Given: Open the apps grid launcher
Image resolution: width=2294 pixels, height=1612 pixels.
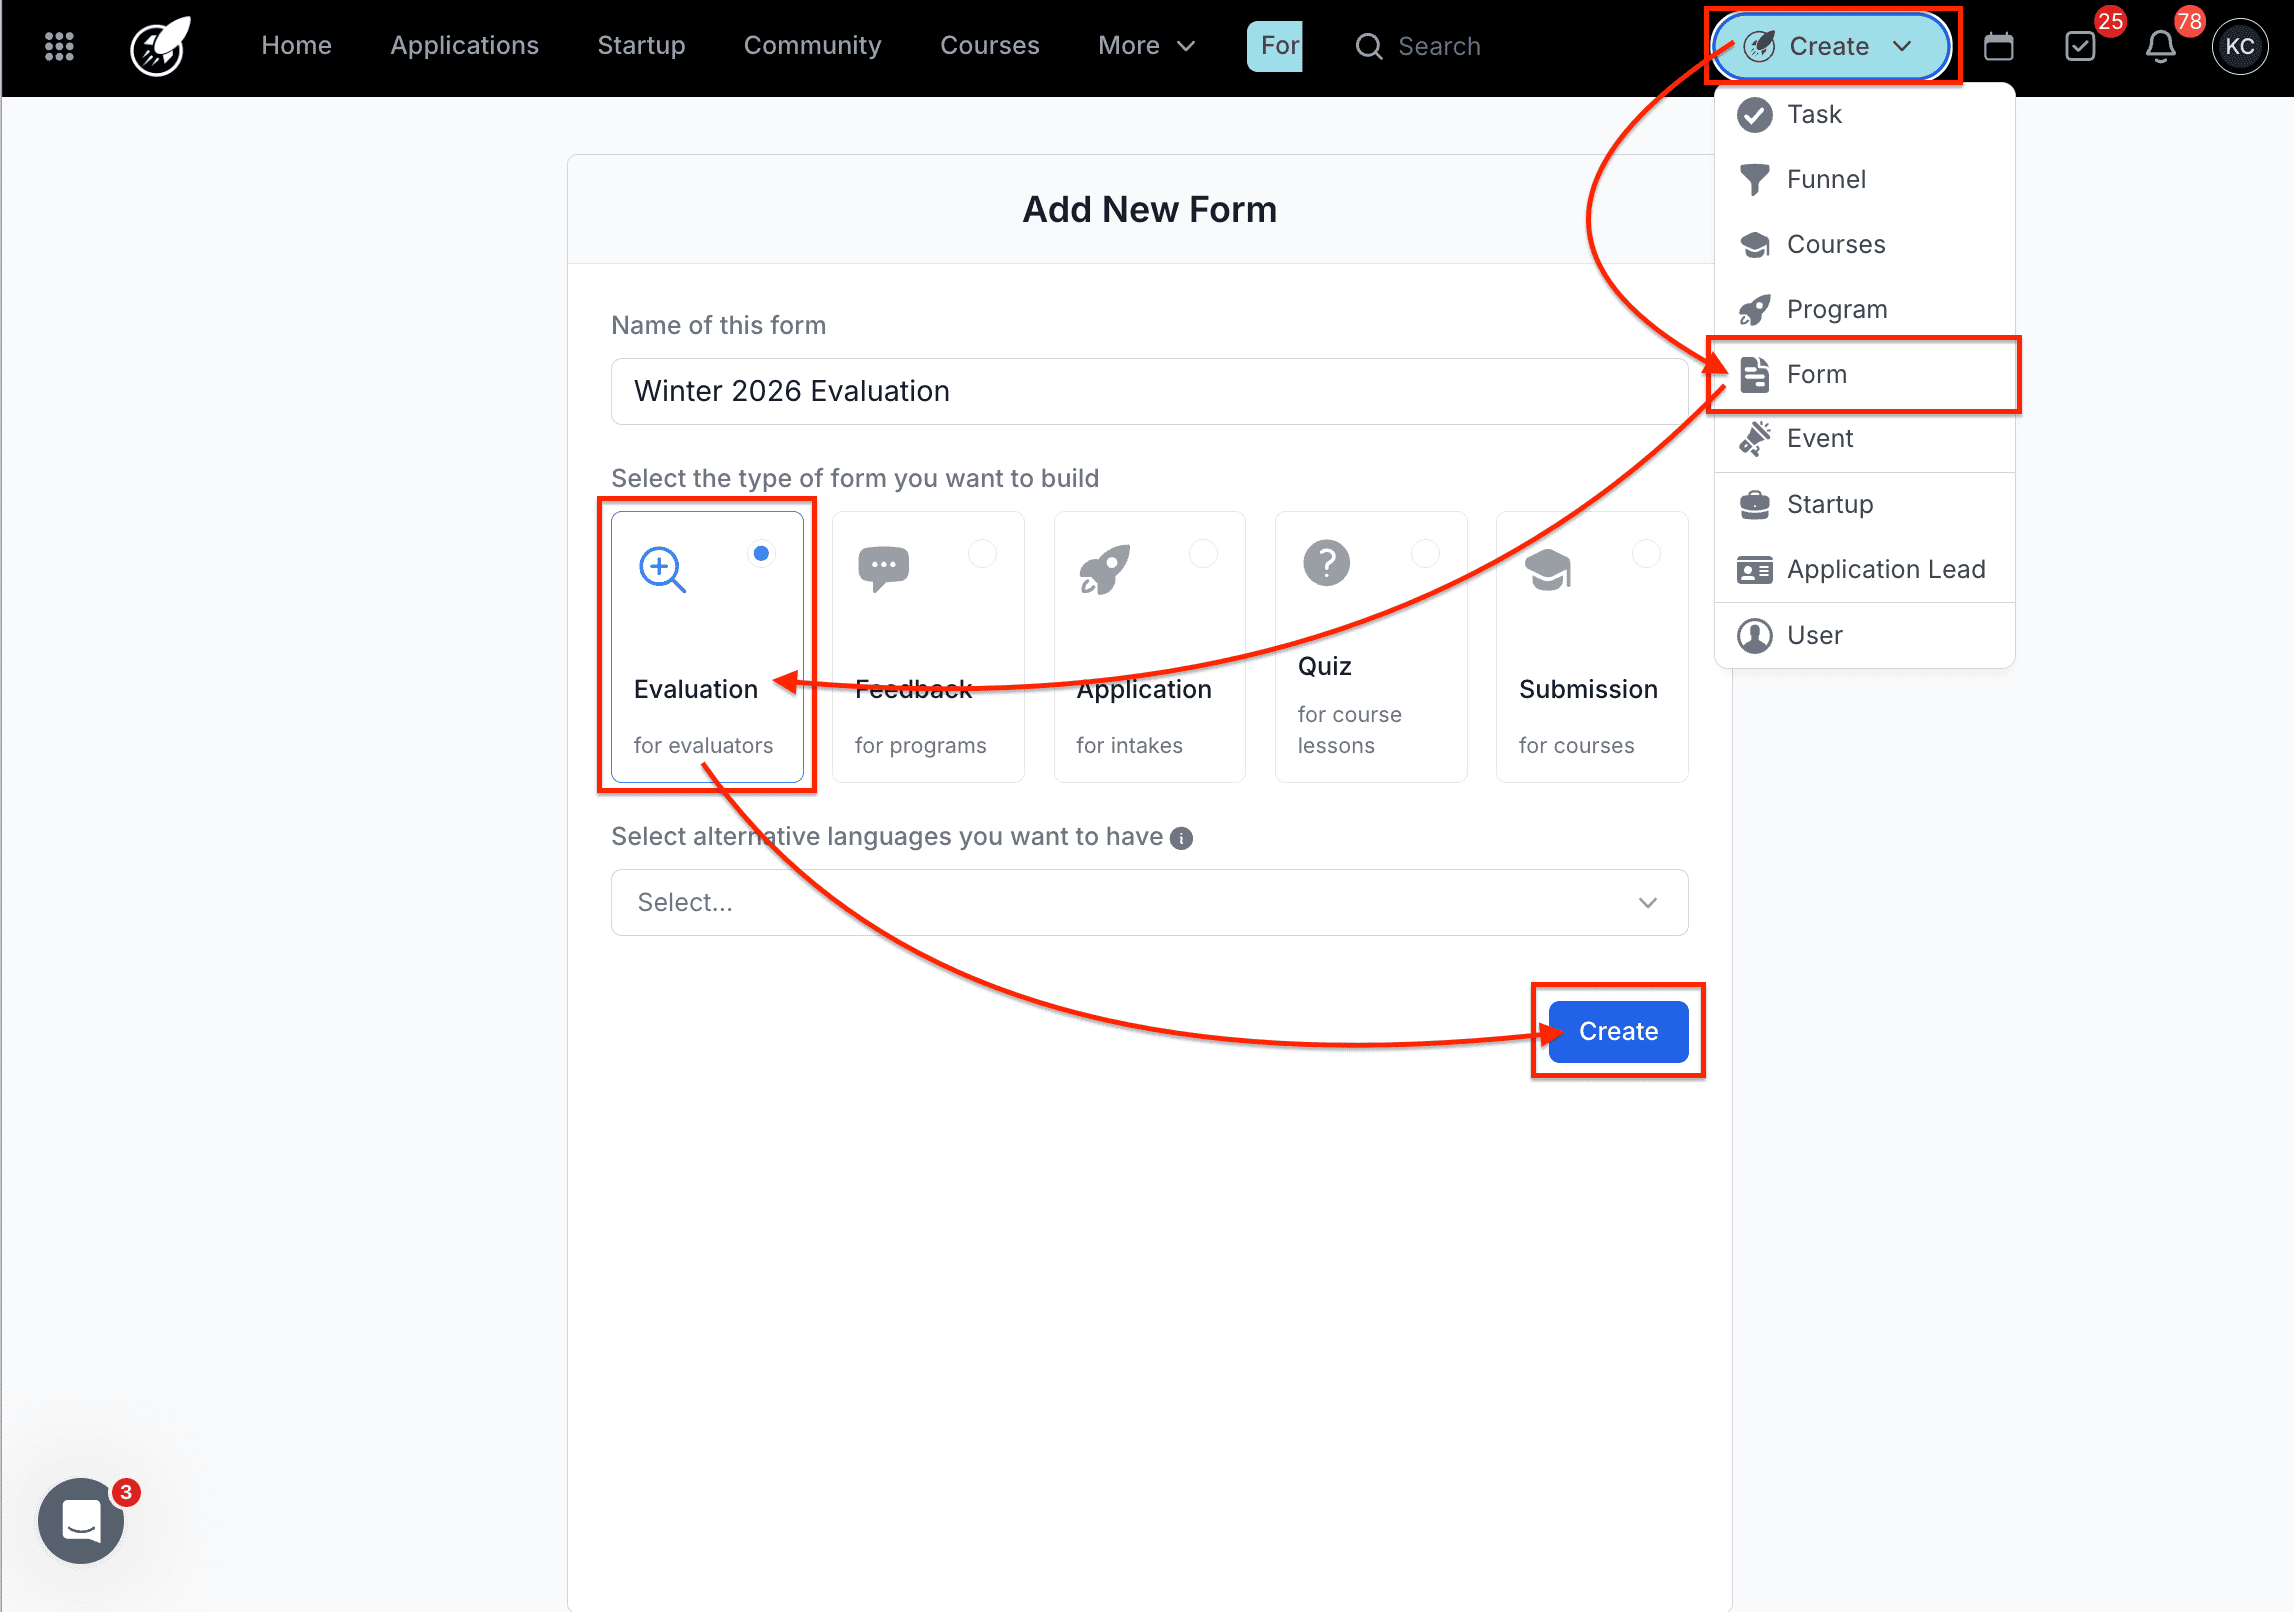Looking at the screenshot, I should coord(59,45).
